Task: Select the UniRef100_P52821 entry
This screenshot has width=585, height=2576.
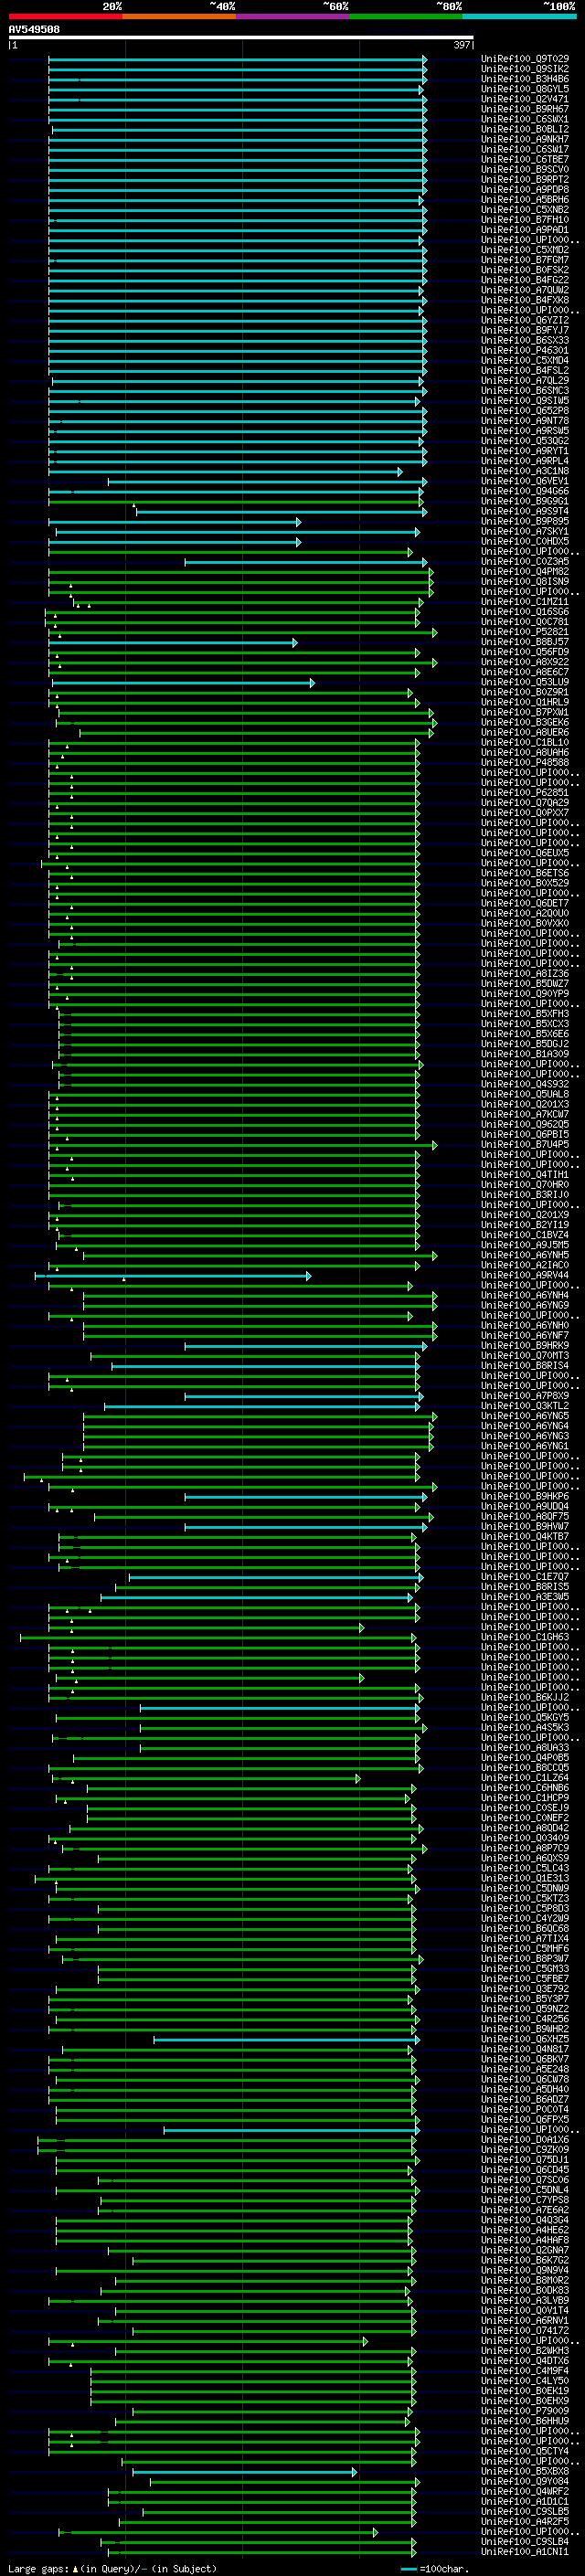Action: 525,633
